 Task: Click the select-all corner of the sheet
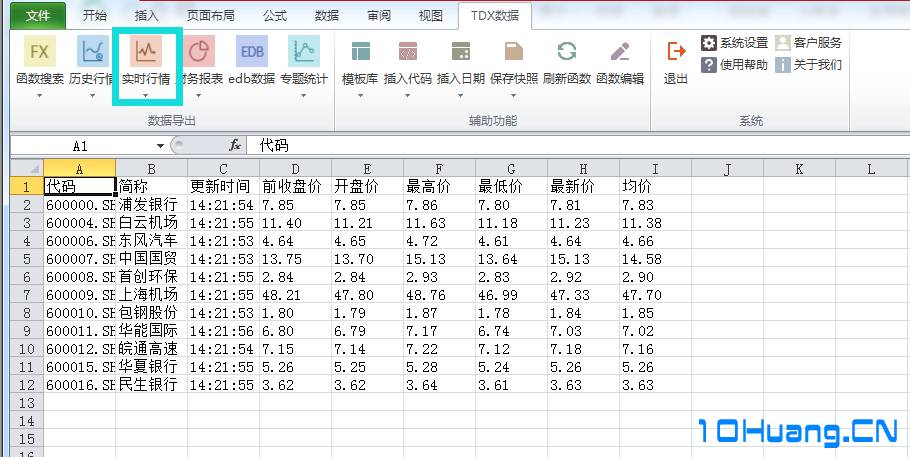pyautogui.click(x=27, y=168)
